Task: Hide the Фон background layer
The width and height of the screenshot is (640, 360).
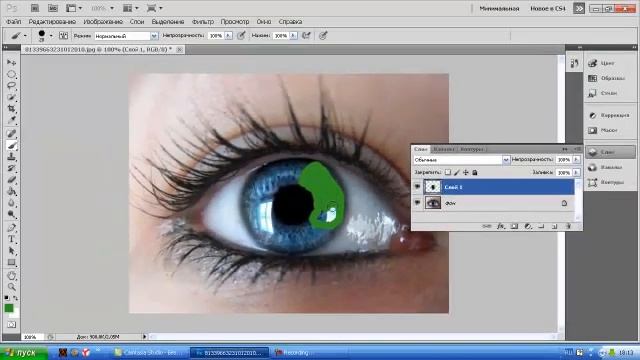Action: pos(417,202)
